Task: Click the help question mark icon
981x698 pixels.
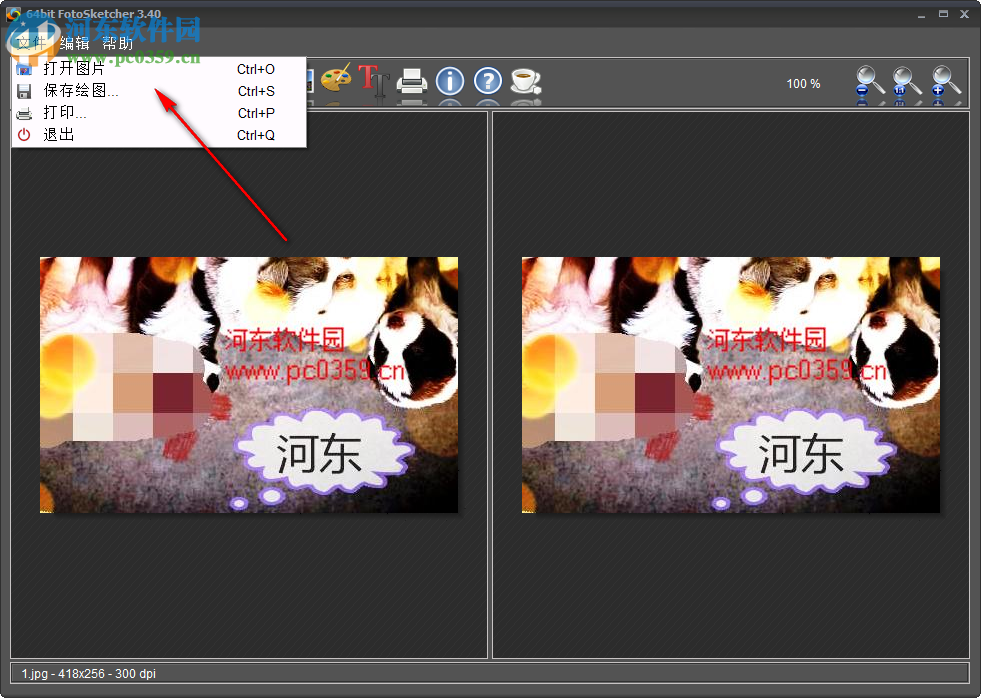Action: 488,82
